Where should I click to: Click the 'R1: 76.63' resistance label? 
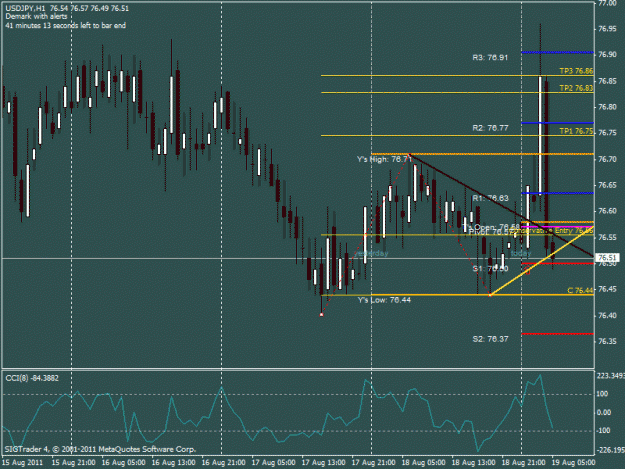pyautogui.click(x=490, y=198)
